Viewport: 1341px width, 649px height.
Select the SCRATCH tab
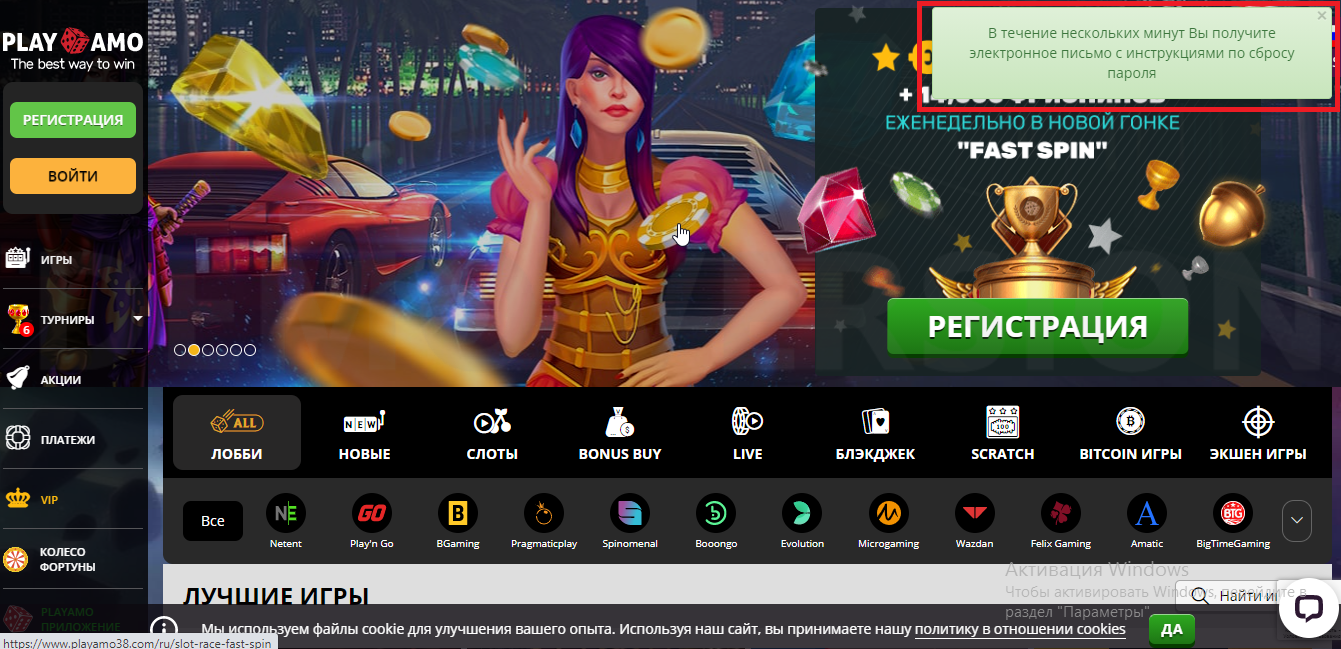click(1002, 432)
